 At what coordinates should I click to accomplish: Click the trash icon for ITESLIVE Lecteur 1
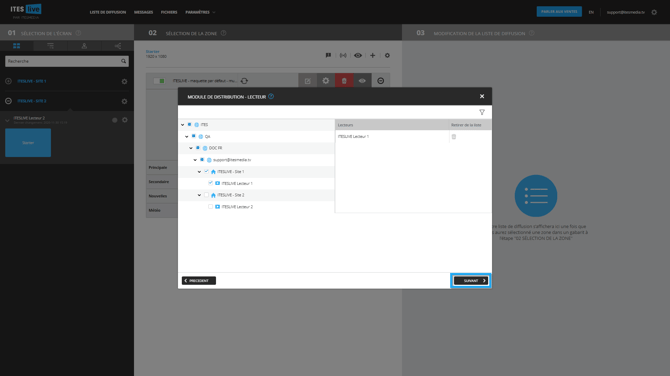tap(454, 137)
